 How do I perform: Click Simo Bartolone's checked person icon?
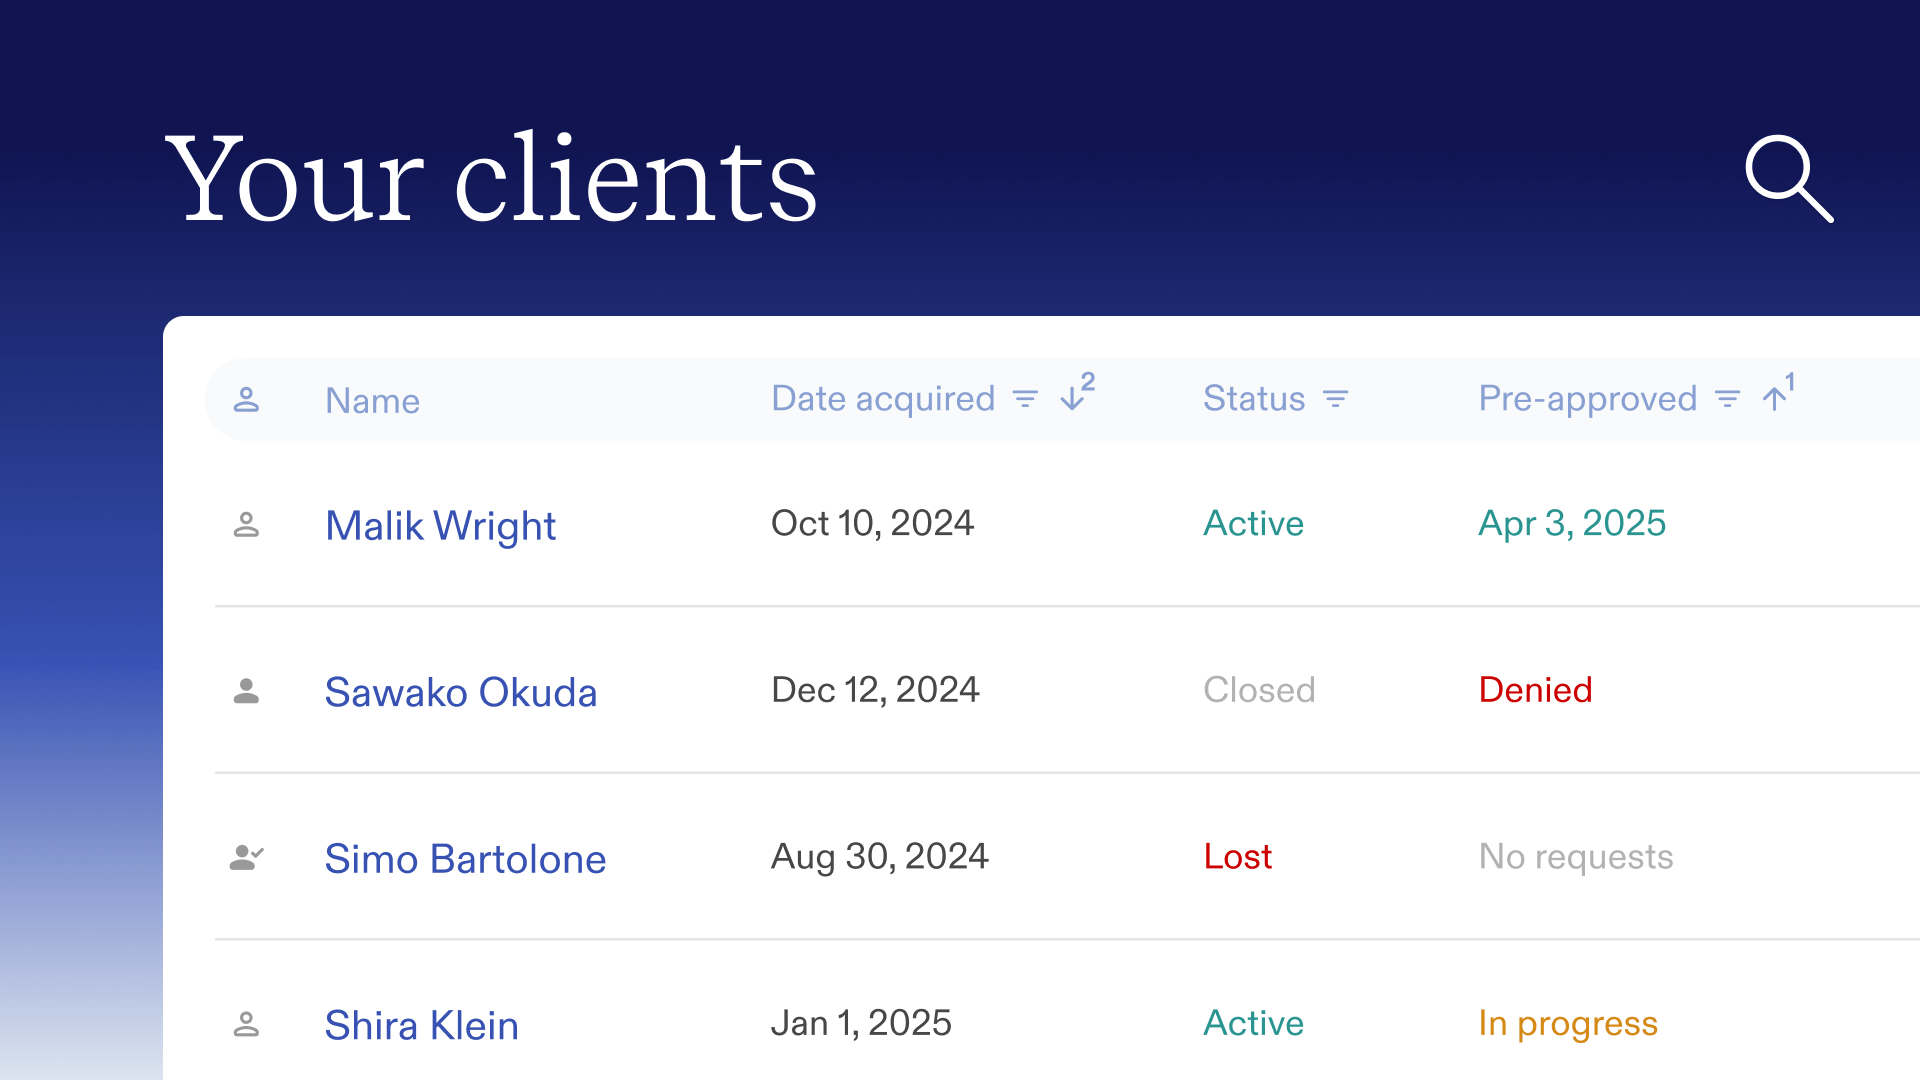(246, 857)
